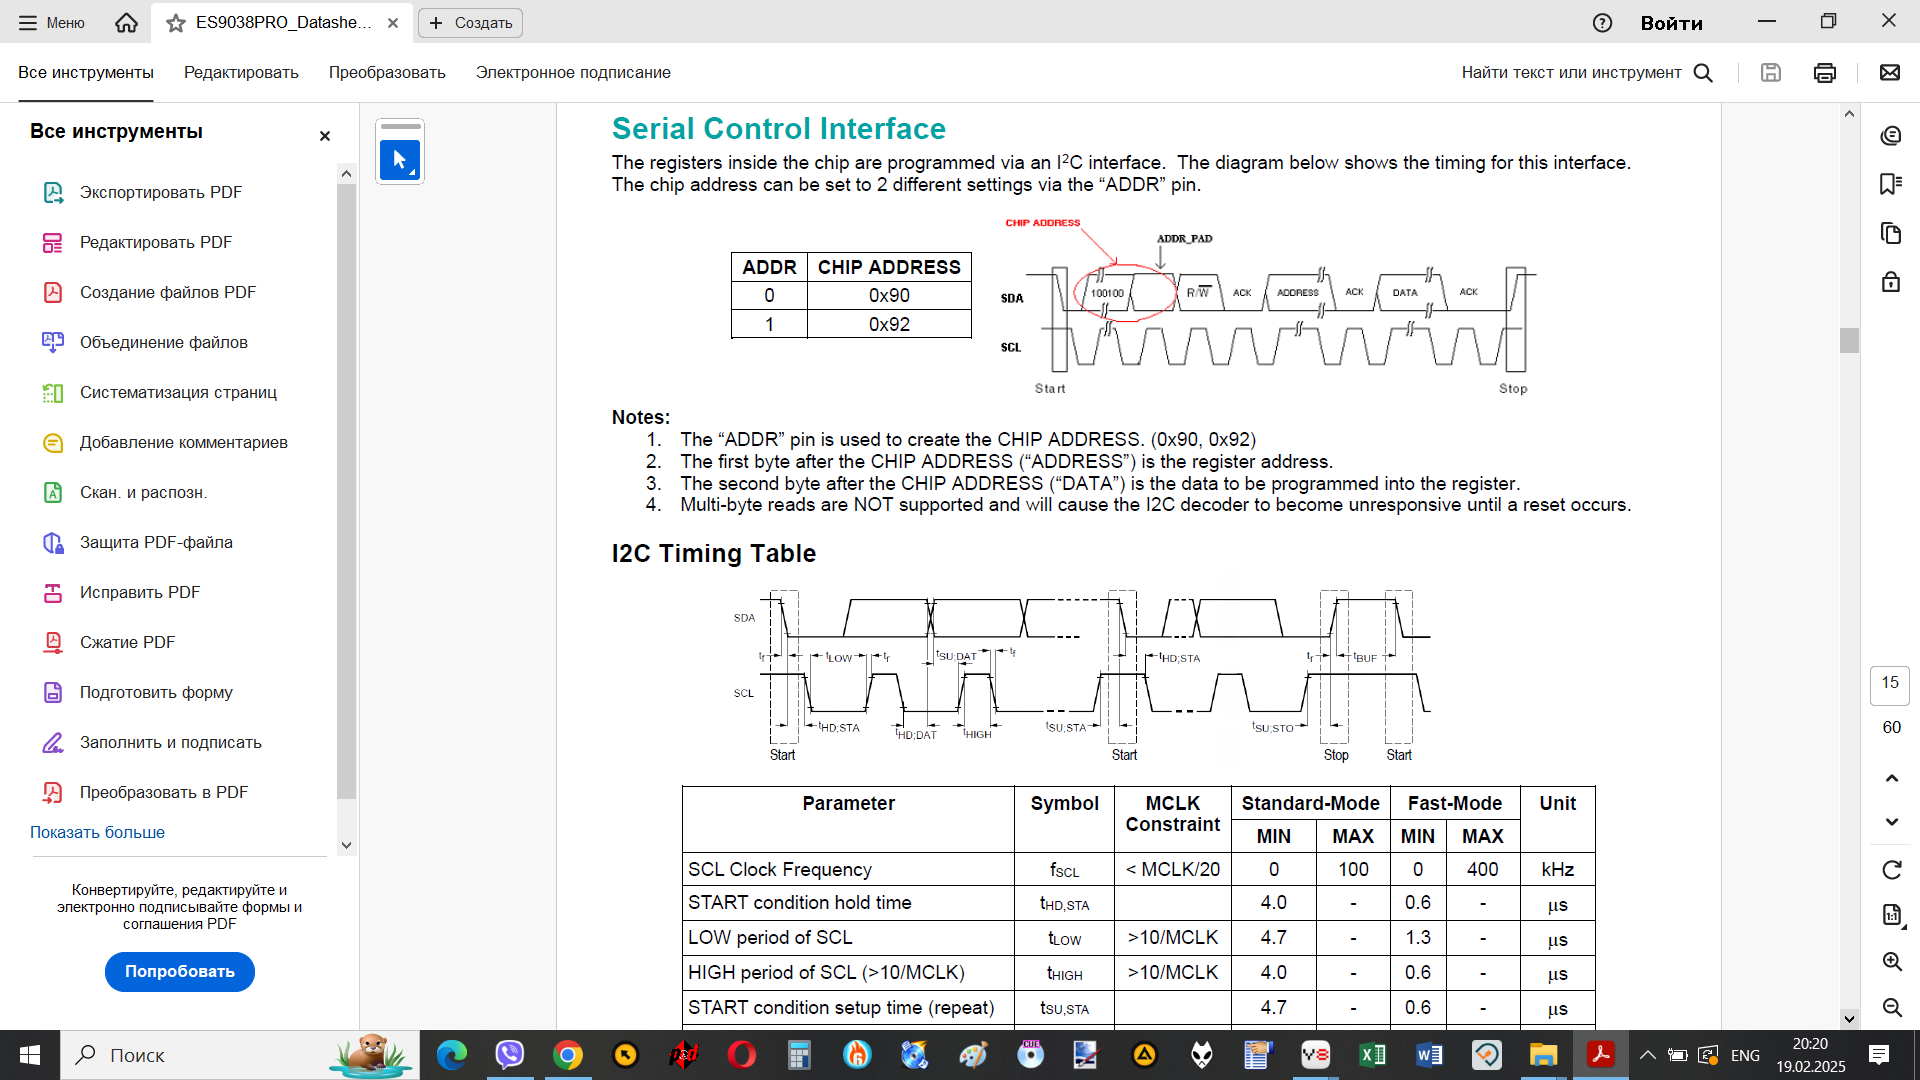Open the page display settings icon
Viewport: 1920px width, 1080px height.
pyautogui.click(x=1891, y=915)
